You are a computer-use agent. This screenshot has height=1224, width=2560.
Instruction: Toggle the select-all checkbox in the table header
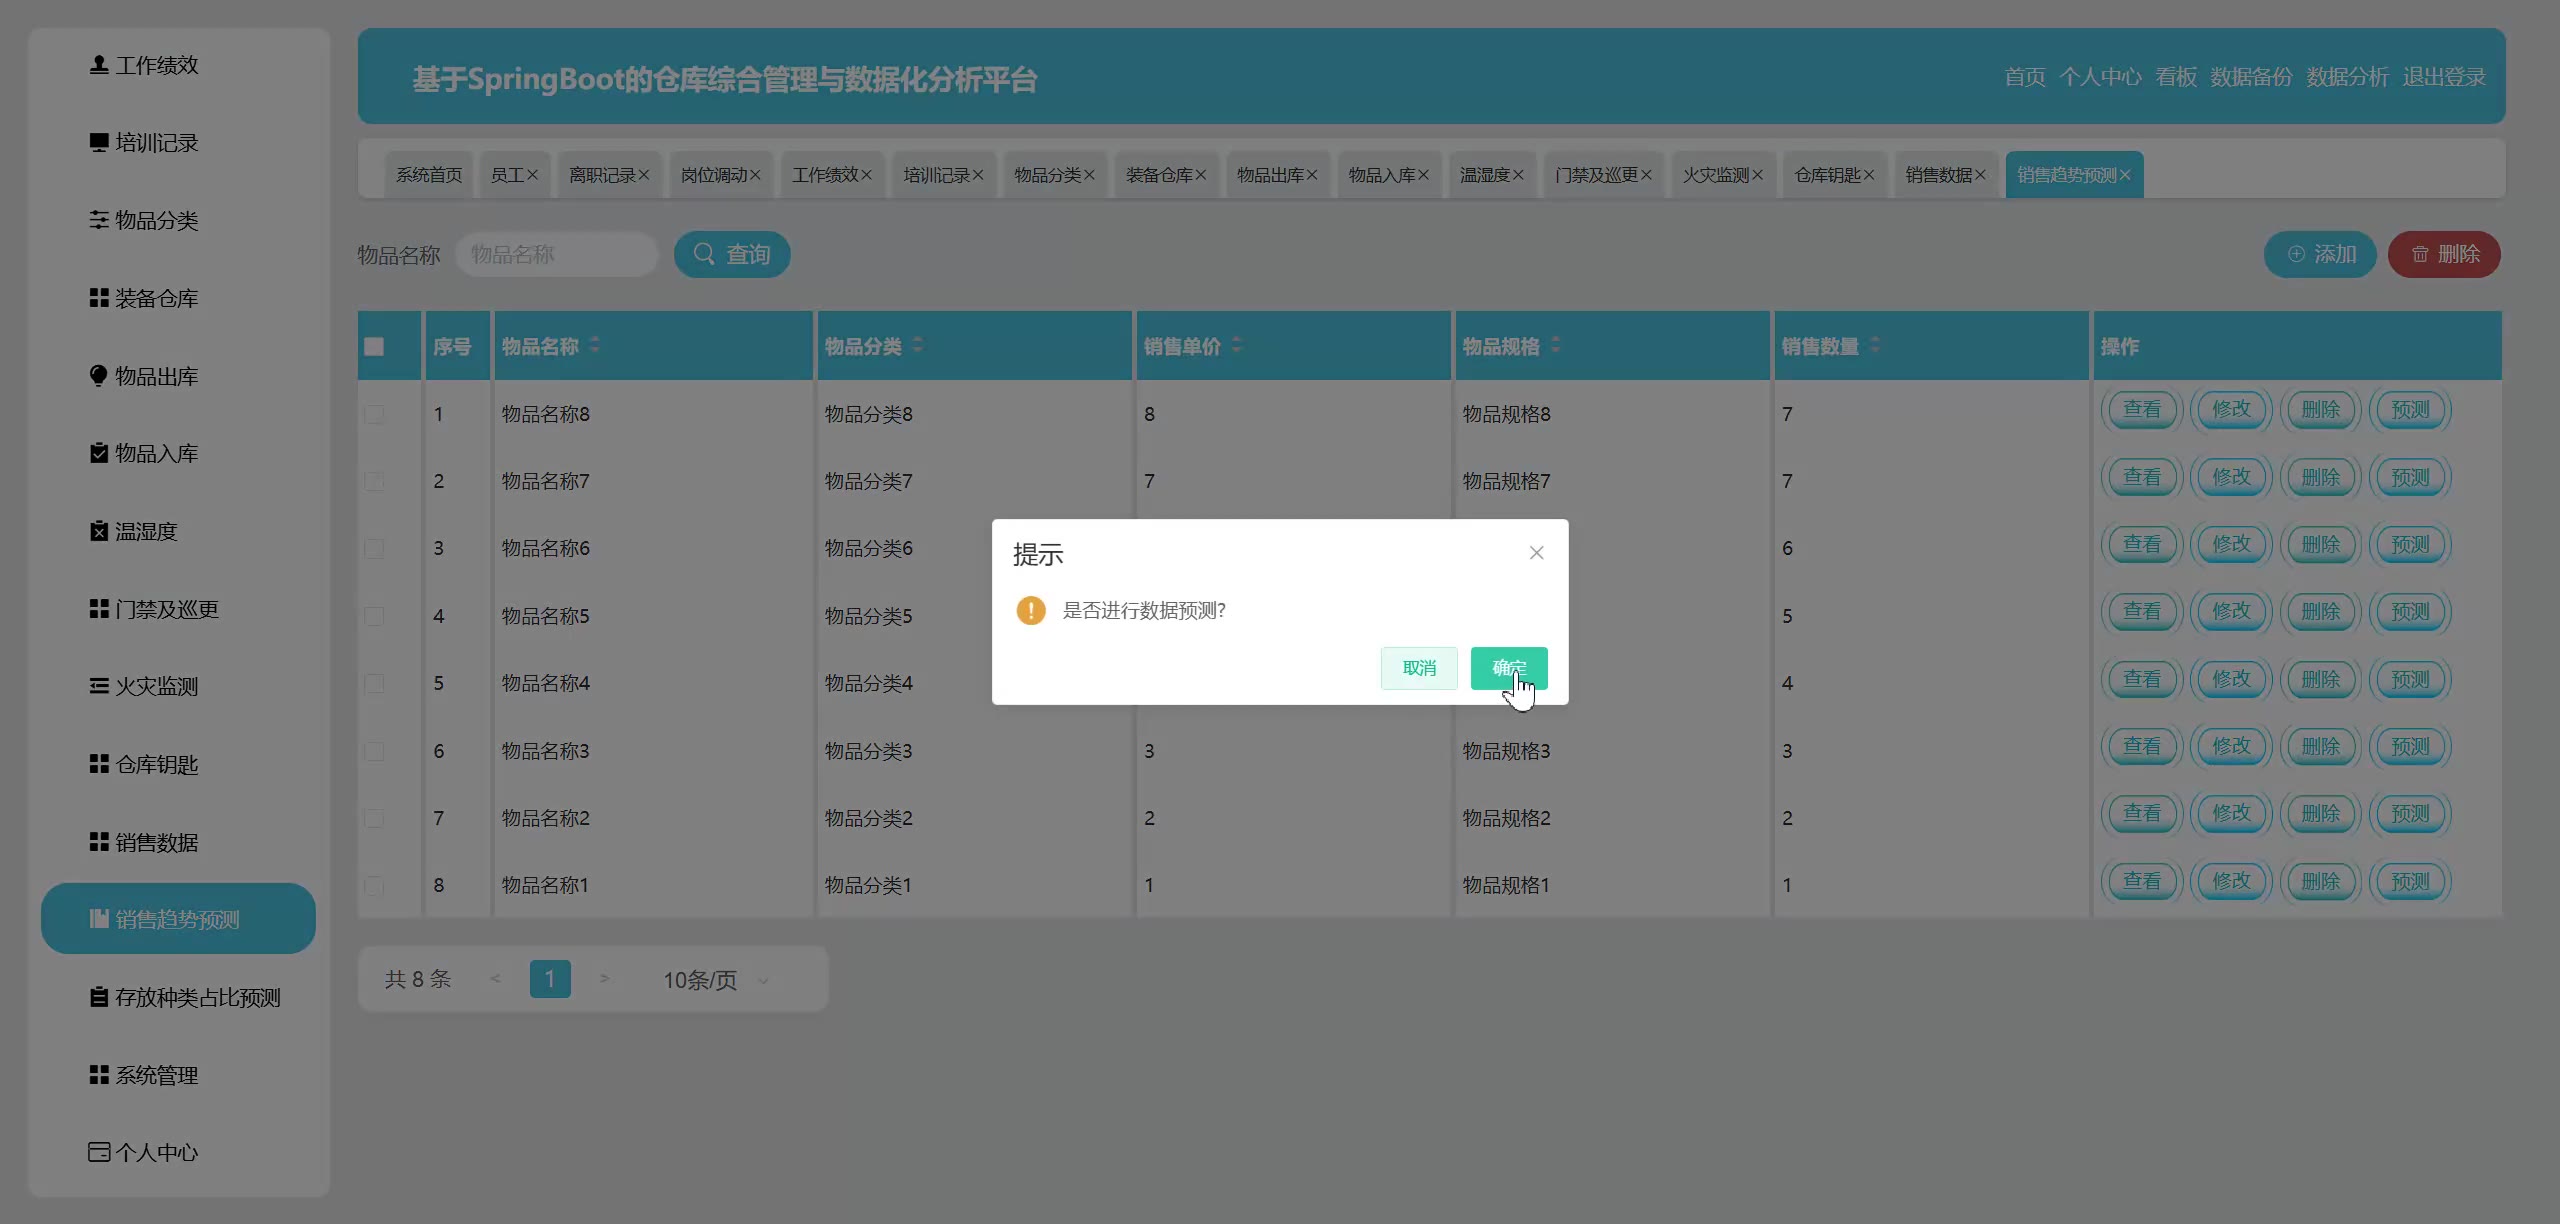[x=374, y=346]
